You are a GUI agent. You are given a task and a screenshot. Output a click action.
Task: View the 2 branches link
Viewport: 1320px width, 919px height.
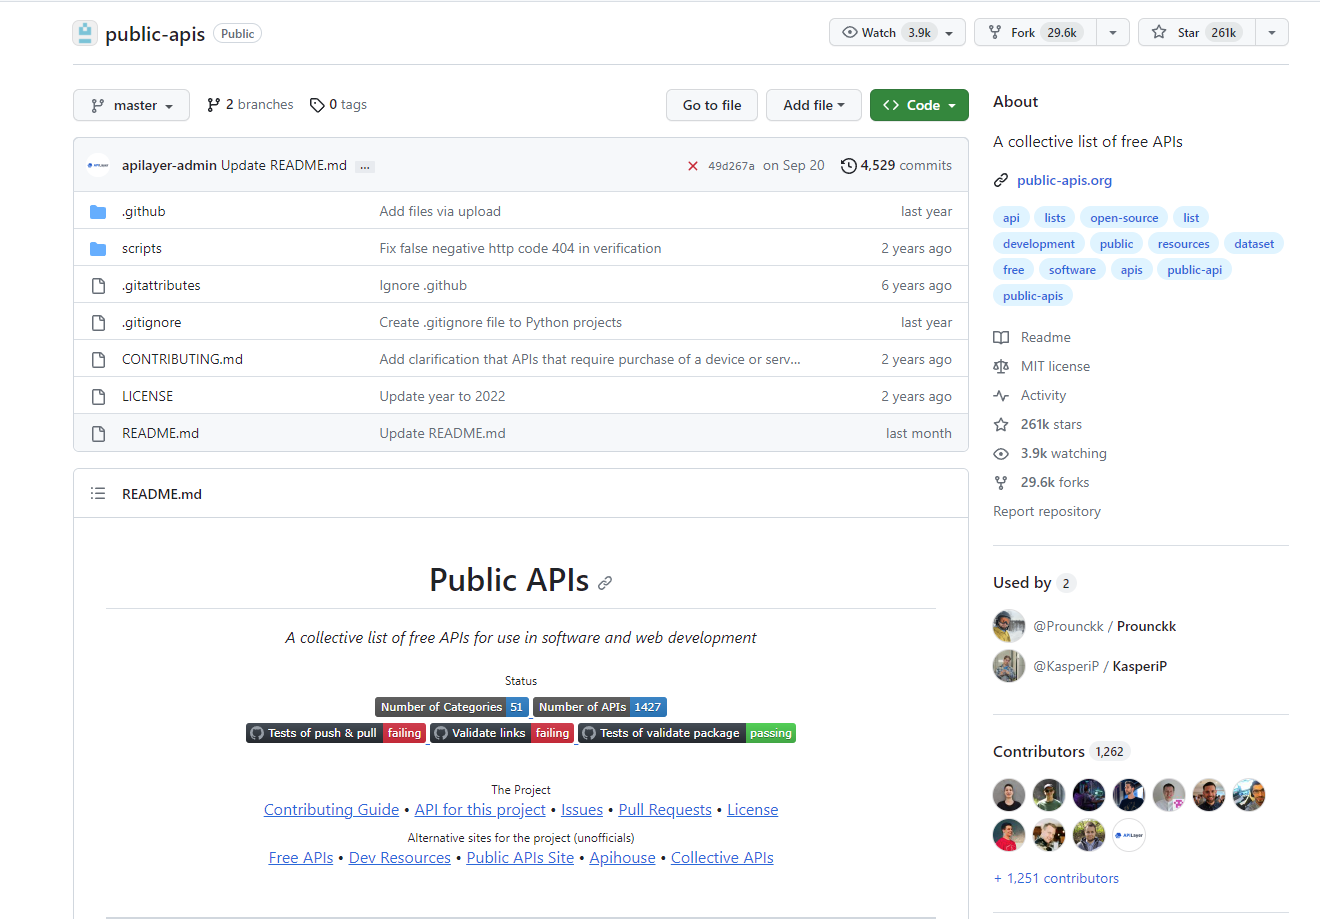(250, 104)
